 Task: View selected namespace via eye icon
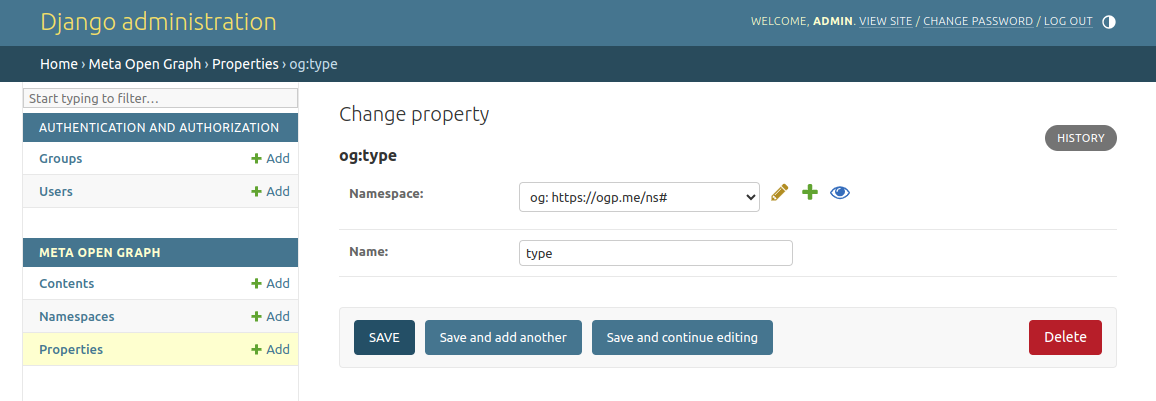[840, 193]
